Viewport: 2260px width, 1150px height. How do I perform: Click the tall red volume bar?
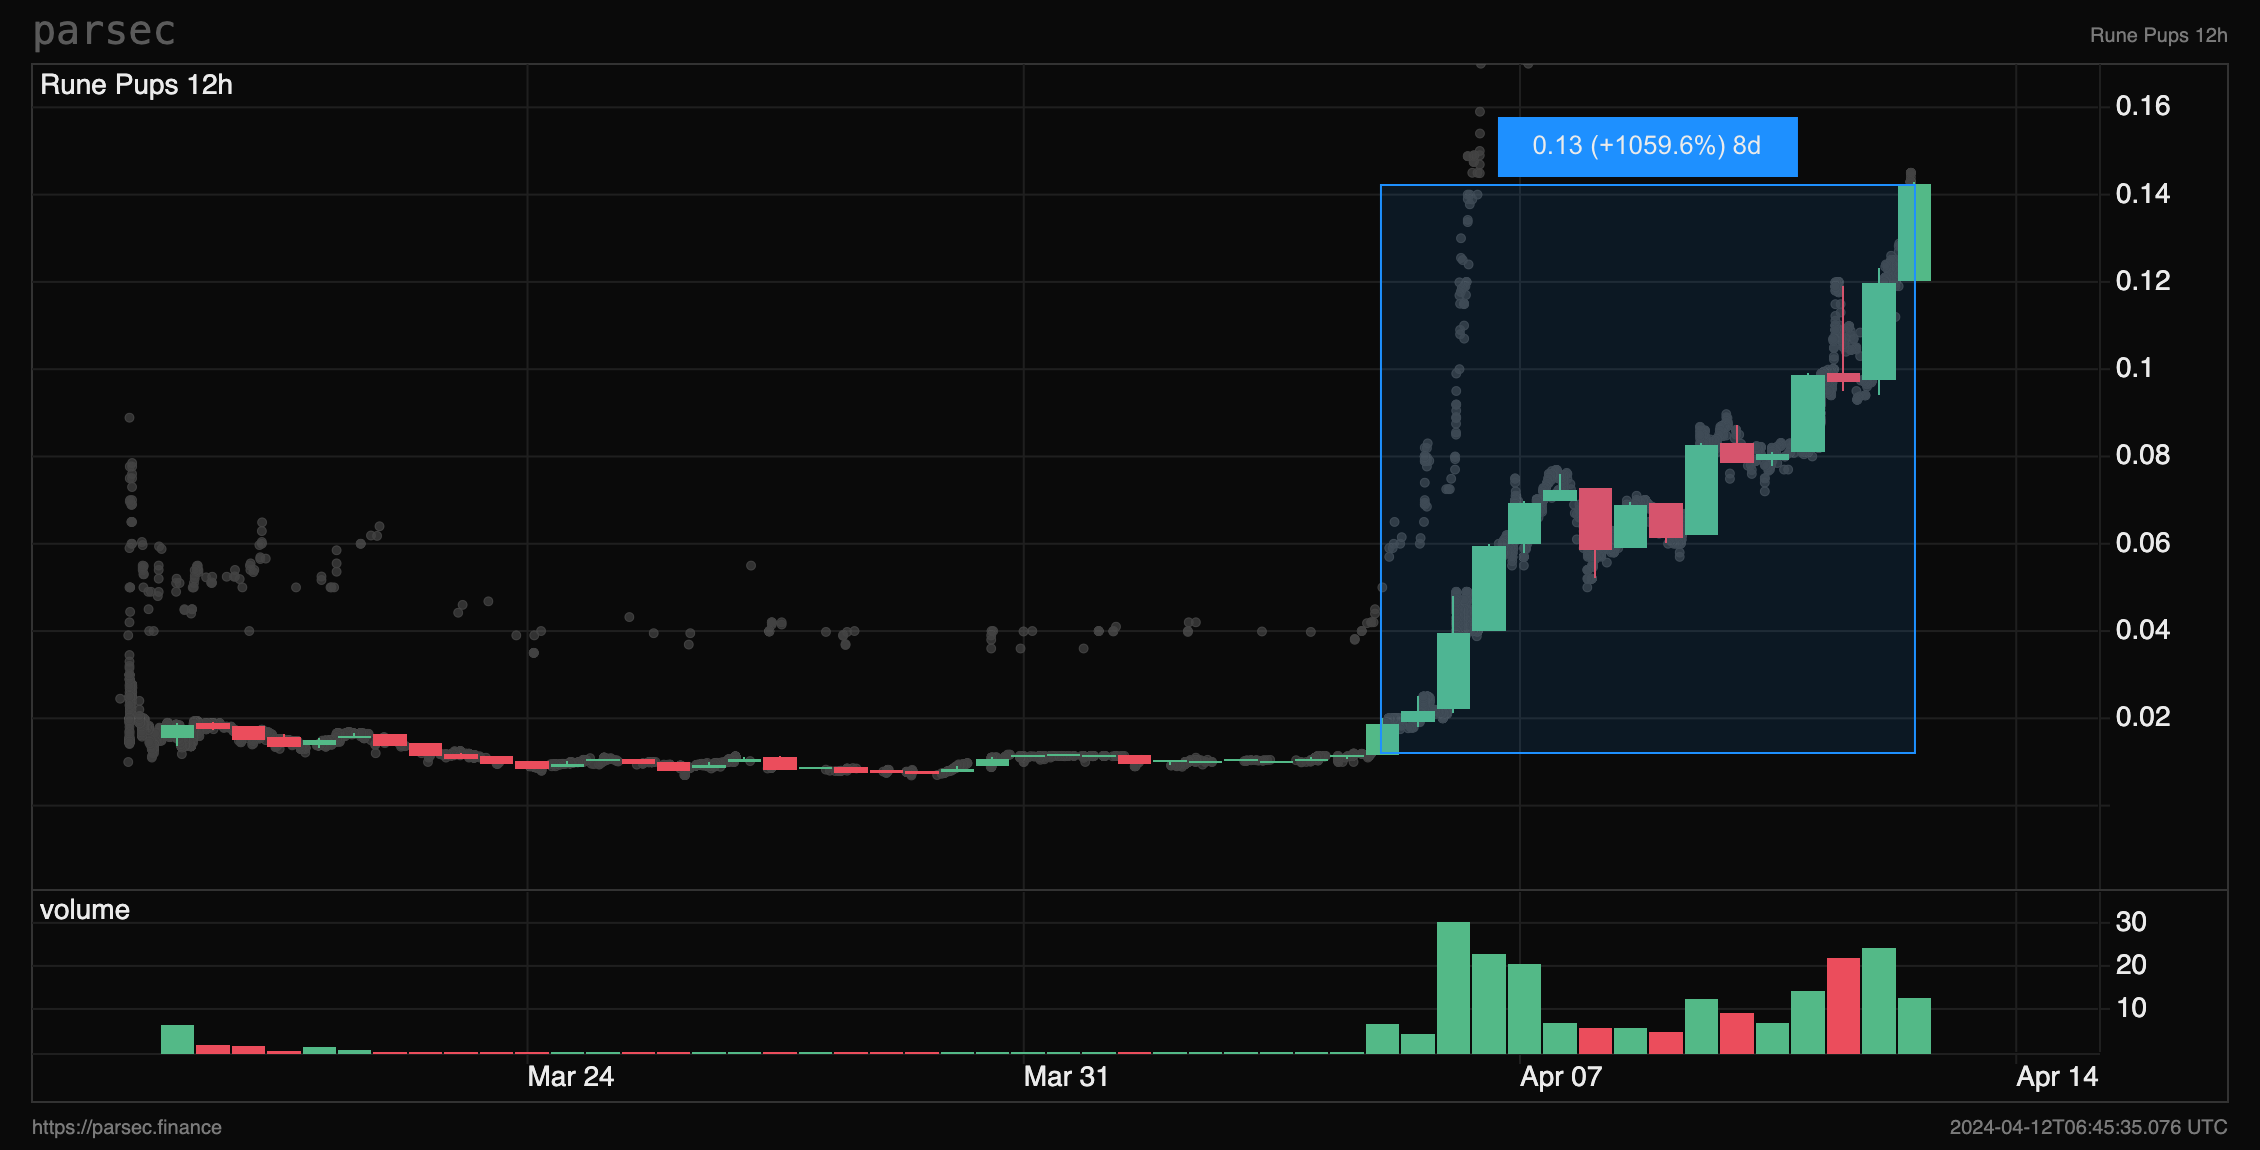click(1843, 1005)
